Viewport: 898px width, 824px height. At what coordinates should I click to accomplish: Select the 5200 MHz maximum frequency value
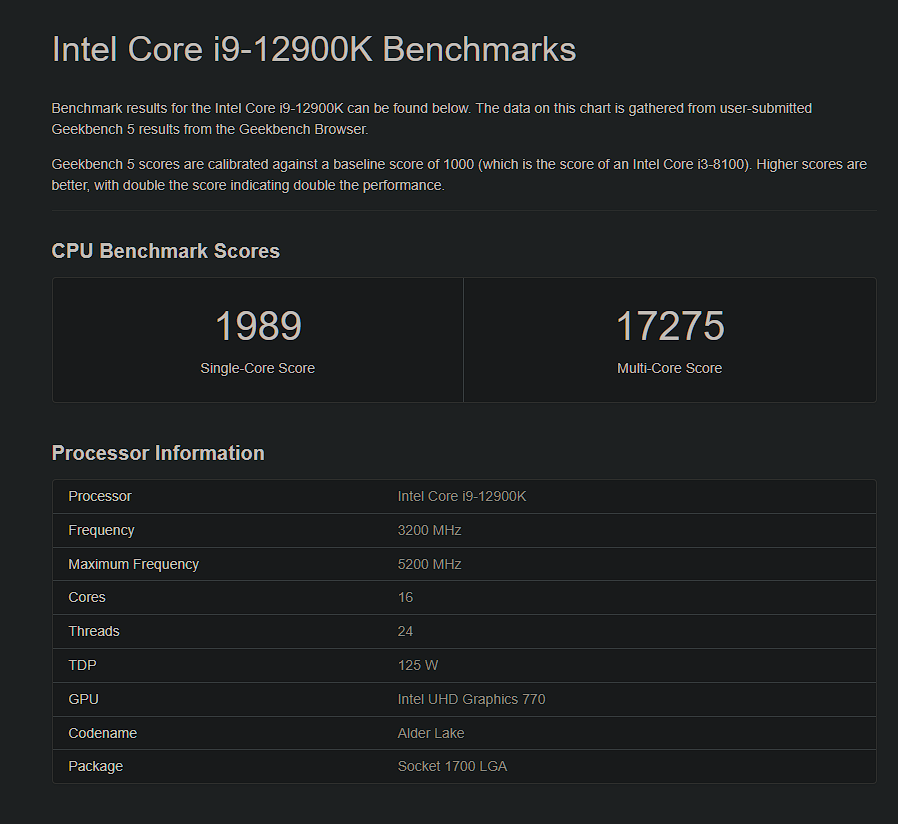point(430,564)
